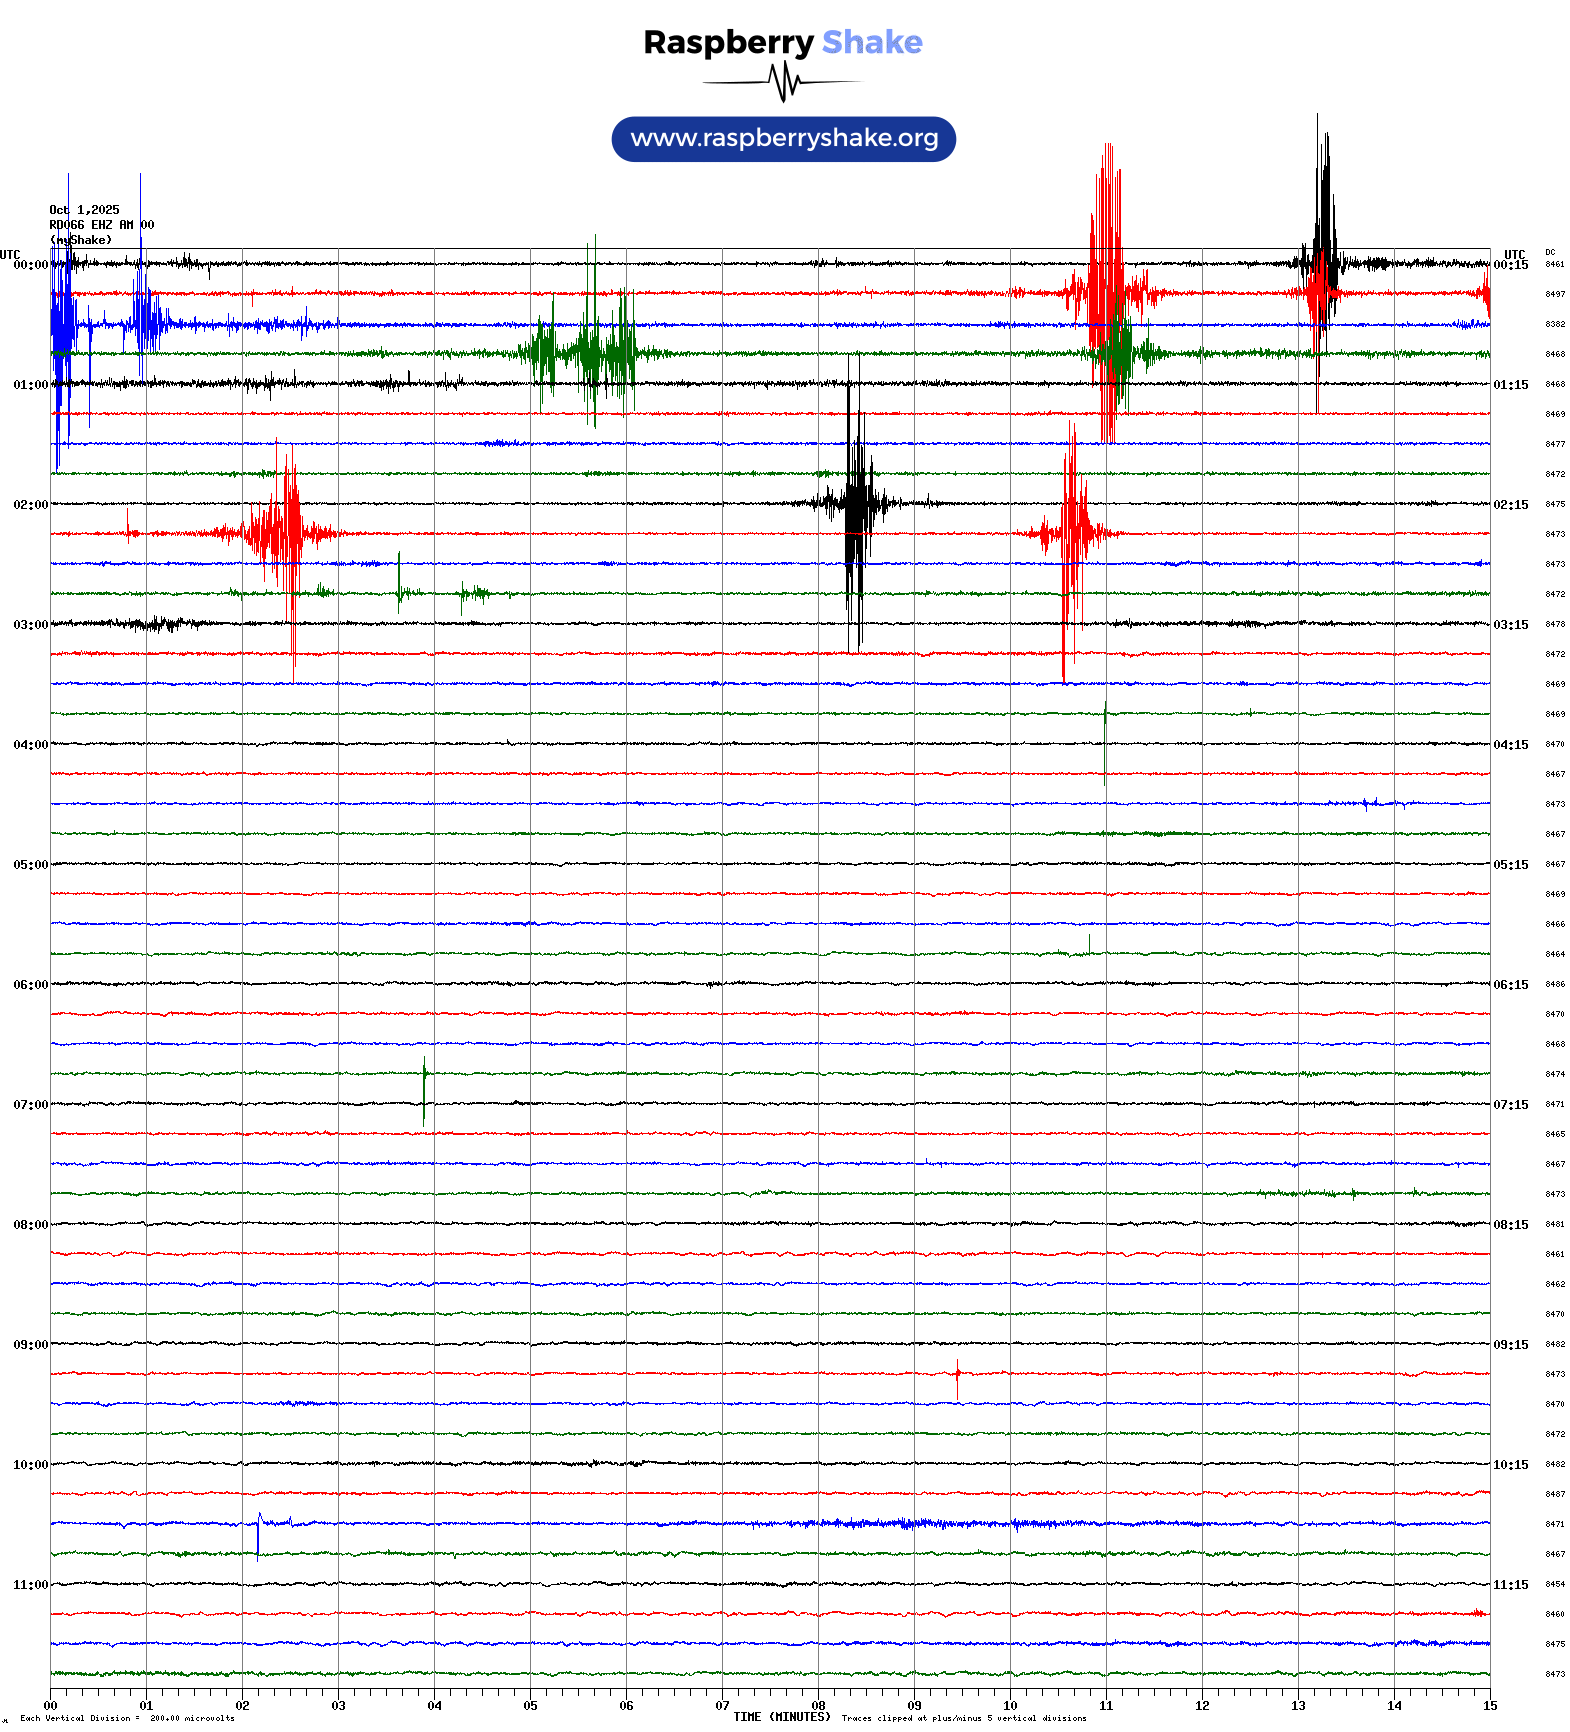Select the 06:15 time label on right
1570x1732 pixels.
tap(1510, 985)
